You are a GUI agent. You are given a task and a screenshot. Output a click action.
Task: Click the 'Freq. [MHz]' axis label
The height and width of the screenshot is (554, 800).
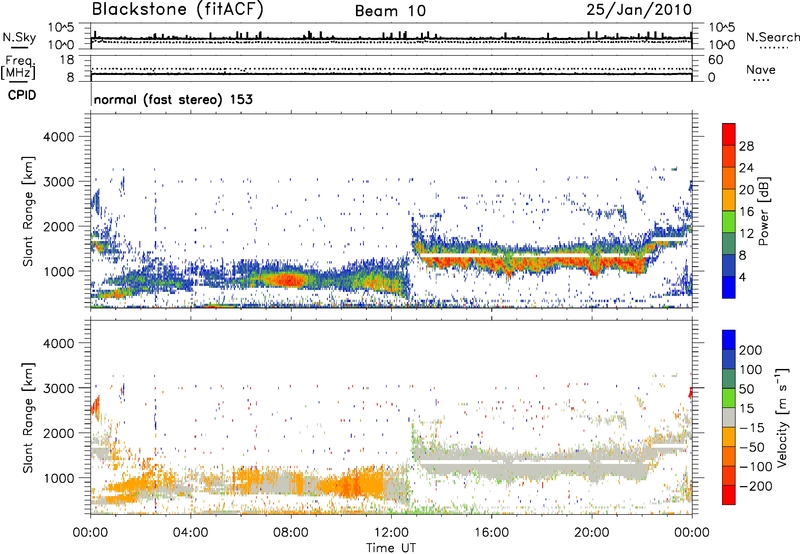click(19, 67)
